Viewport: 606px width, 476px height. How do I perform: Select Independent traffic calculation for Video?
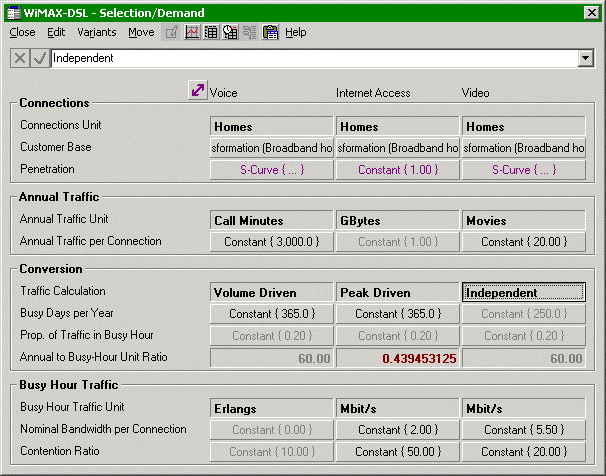click(524, 292)
